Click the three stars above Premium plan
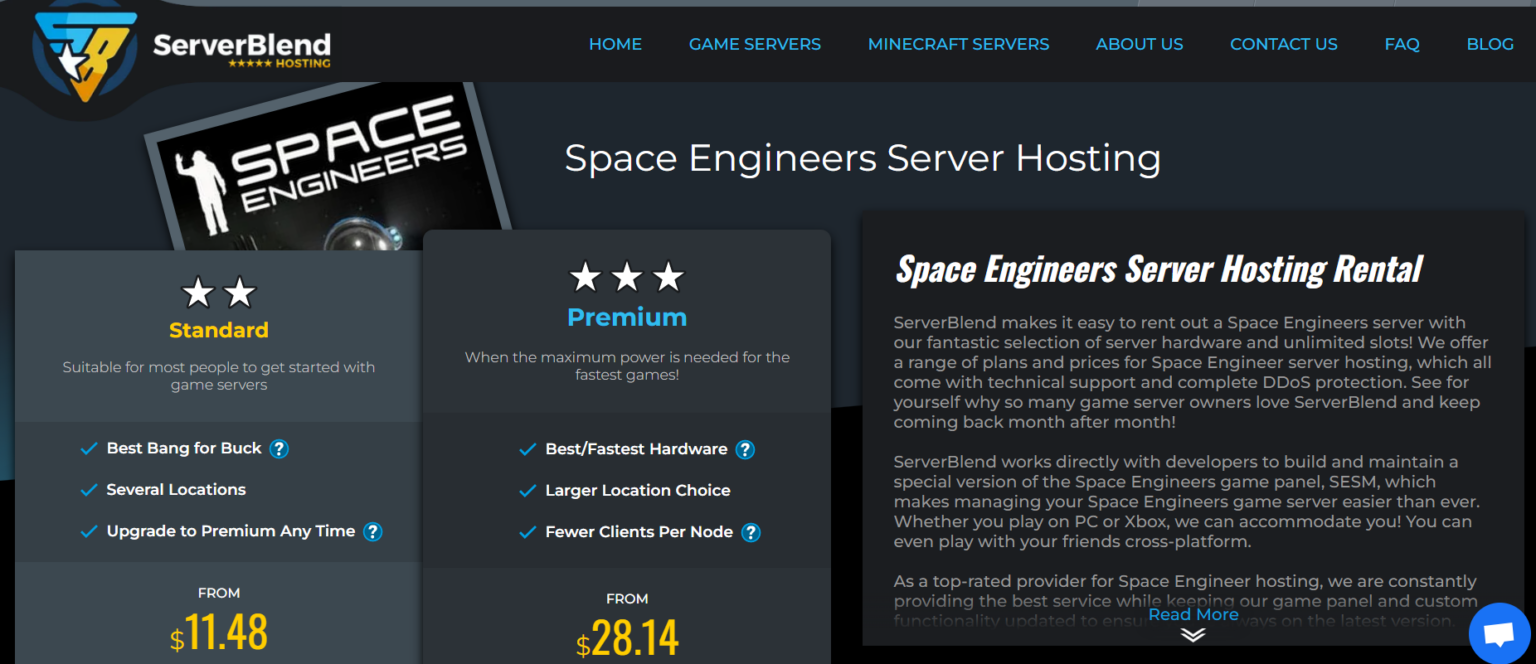1536x664 pixels. click(627, 277)
